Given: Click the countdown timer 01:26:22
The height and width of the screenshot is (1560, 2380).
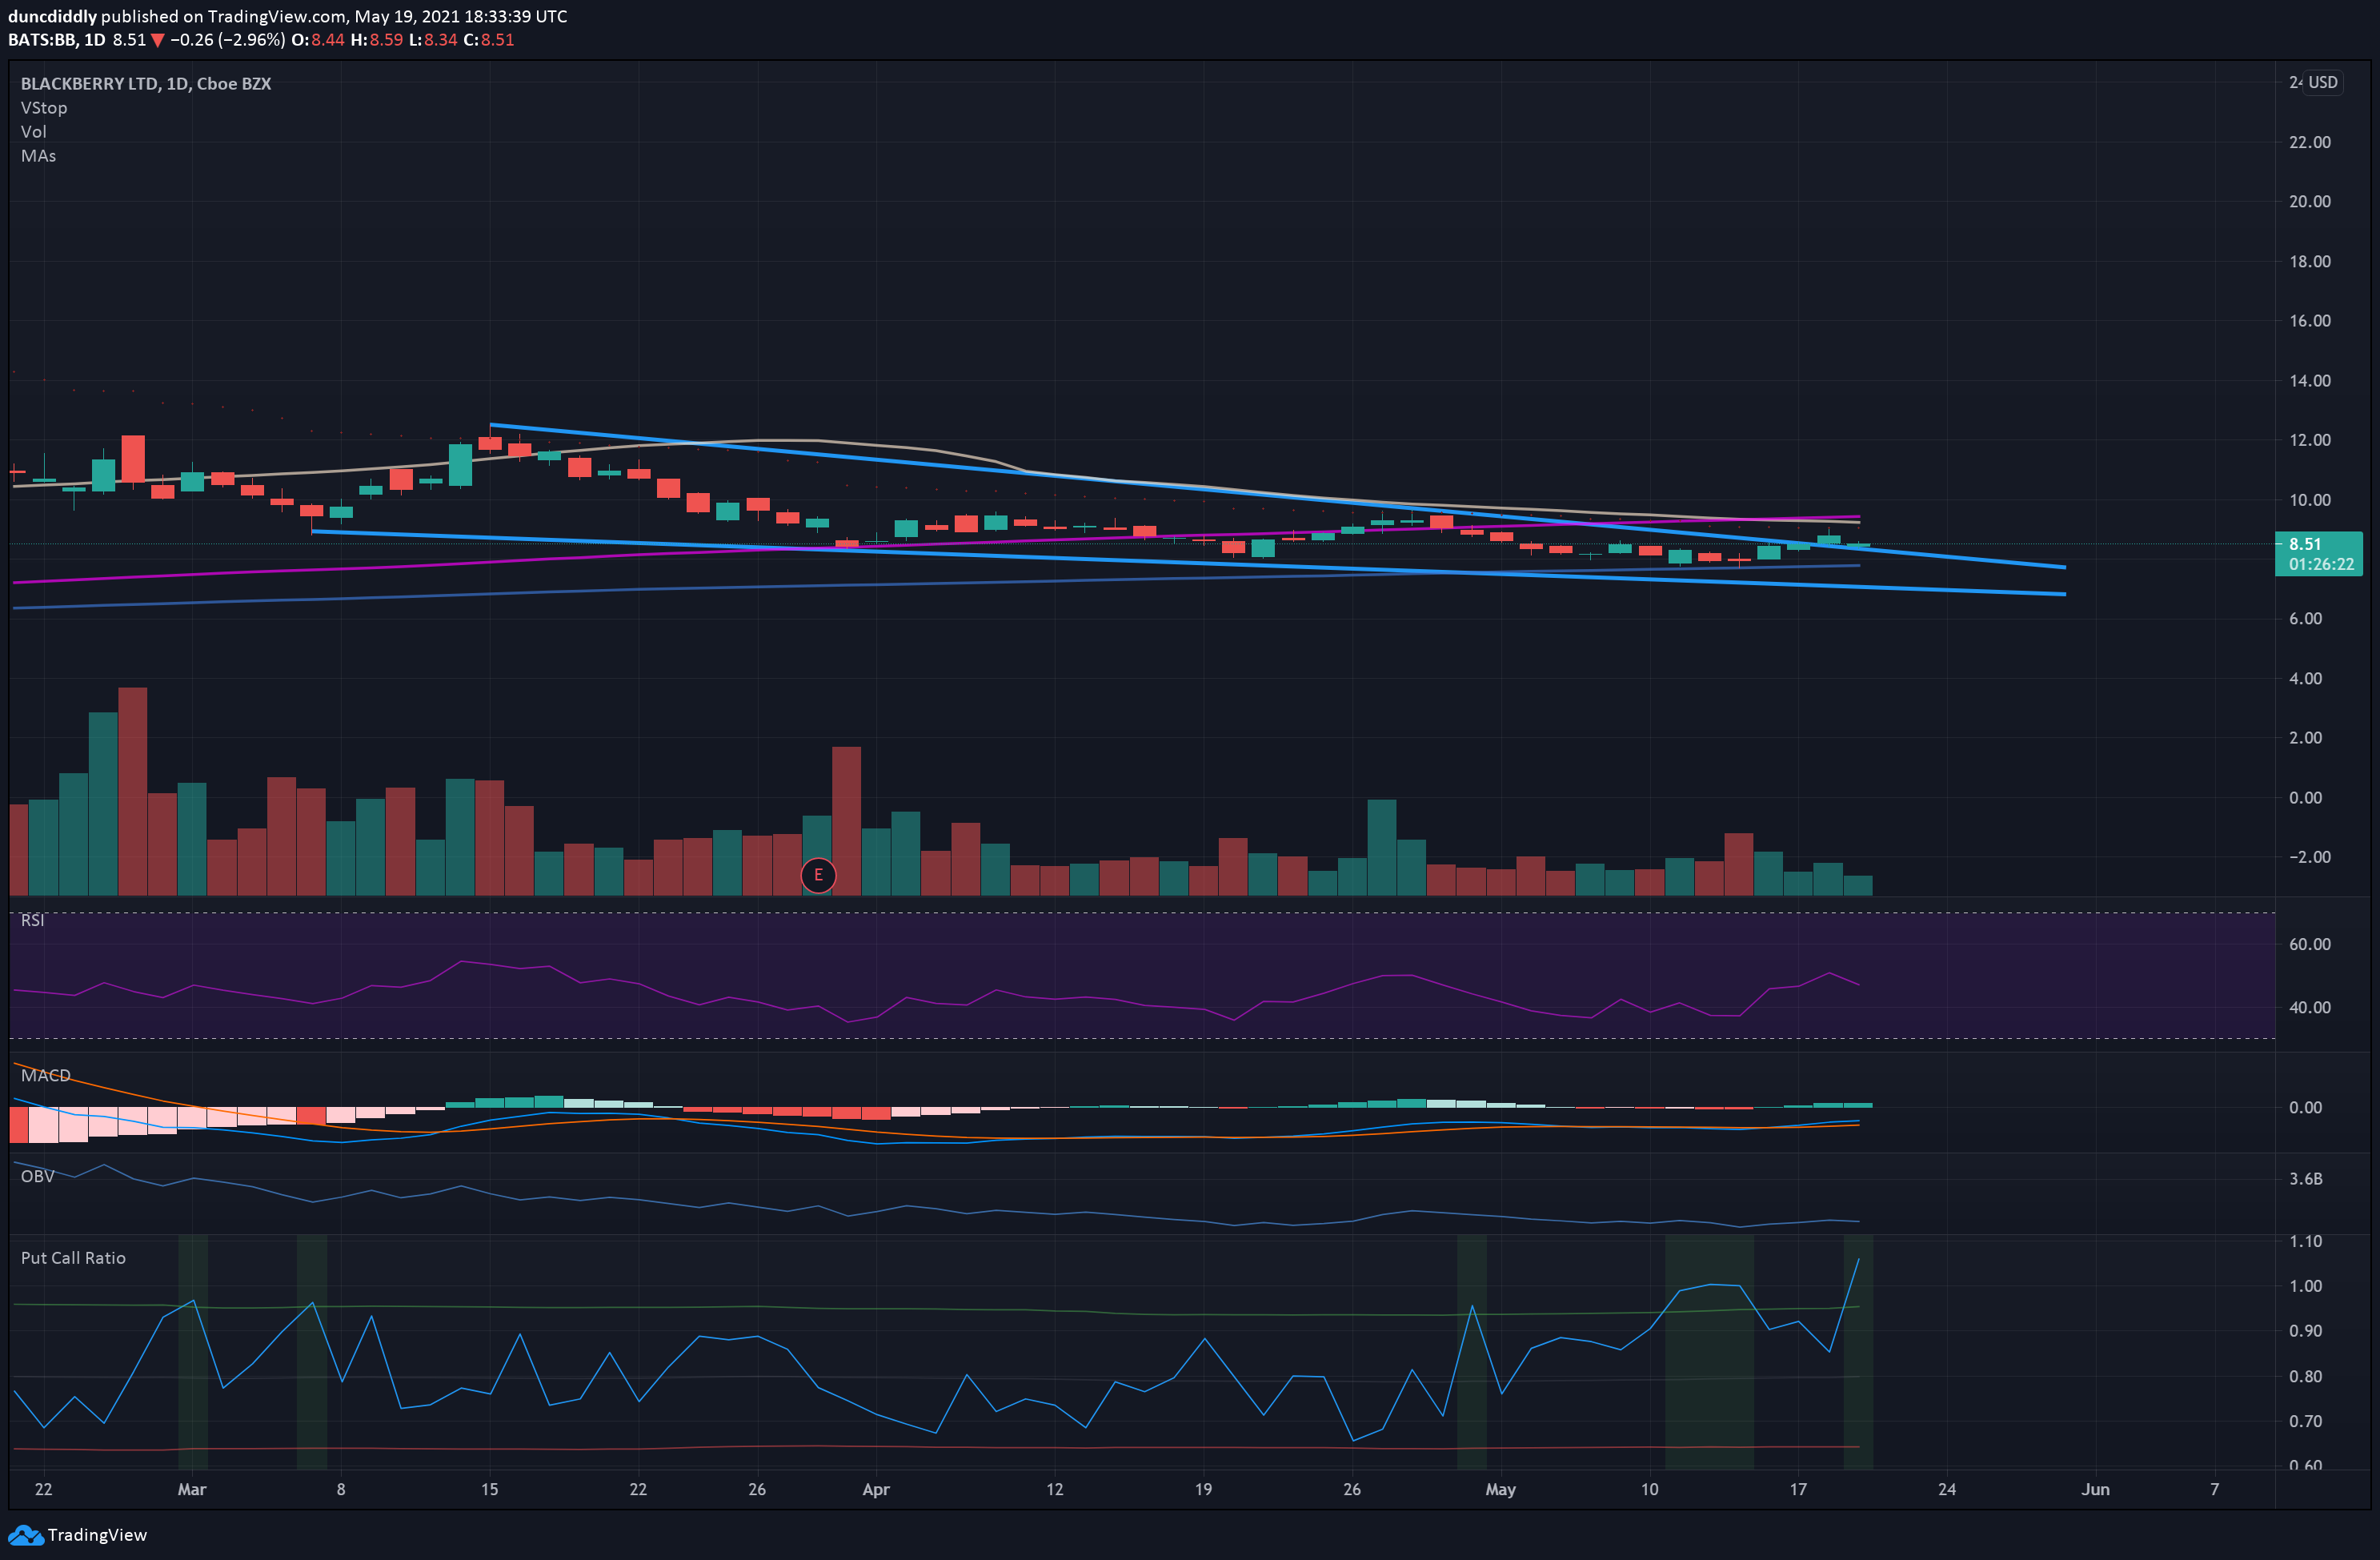Looking at the screenshot, I should [2320, 564].
